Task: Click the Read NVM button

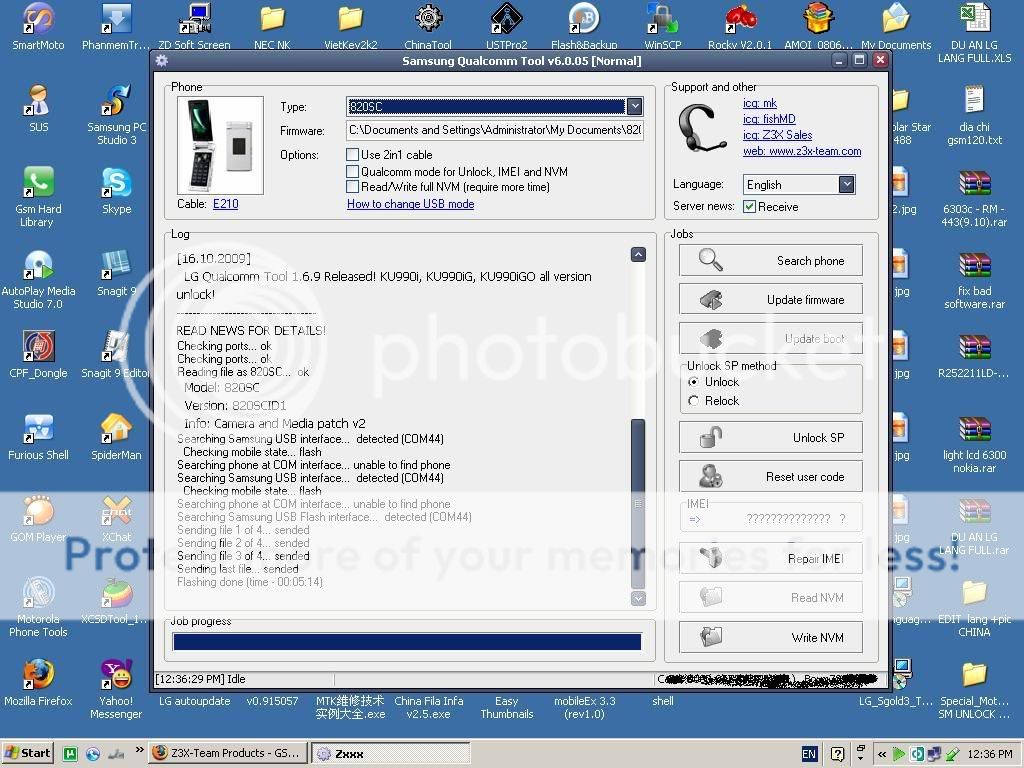Action: 771,598
